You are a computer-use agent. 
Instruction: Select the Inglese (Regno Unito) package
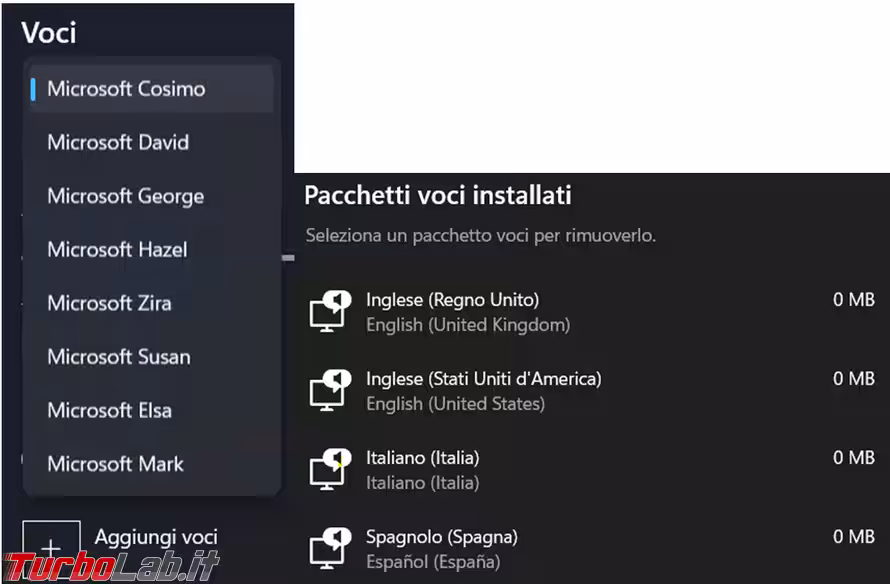452,300
